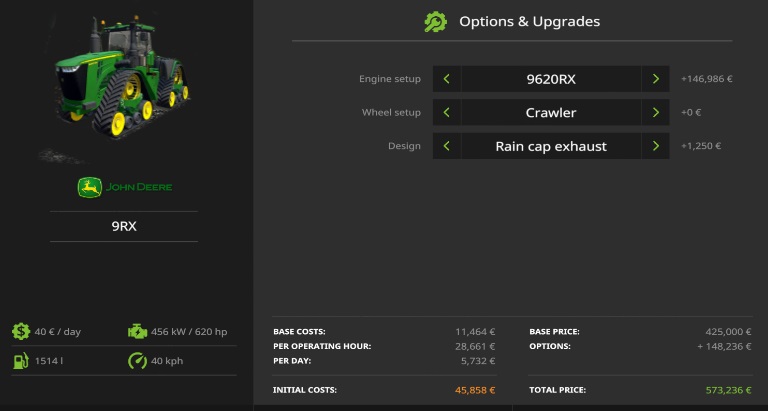Image resolution: width=768 pixels, height=411 pixels.
Task: Click the engine power icon
Action: coord(137,332)
